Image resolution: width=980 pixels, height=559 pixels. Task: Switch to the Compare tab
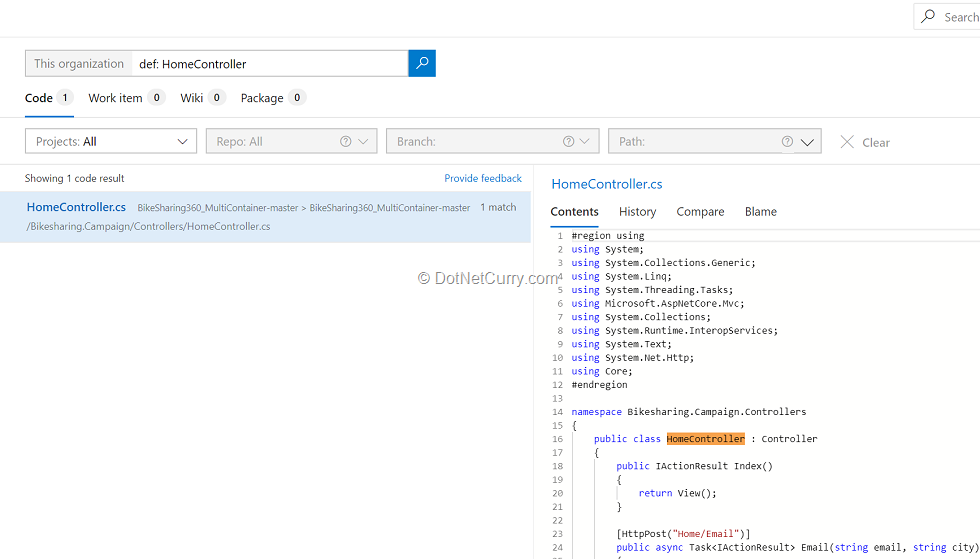(x=700, y=212)
